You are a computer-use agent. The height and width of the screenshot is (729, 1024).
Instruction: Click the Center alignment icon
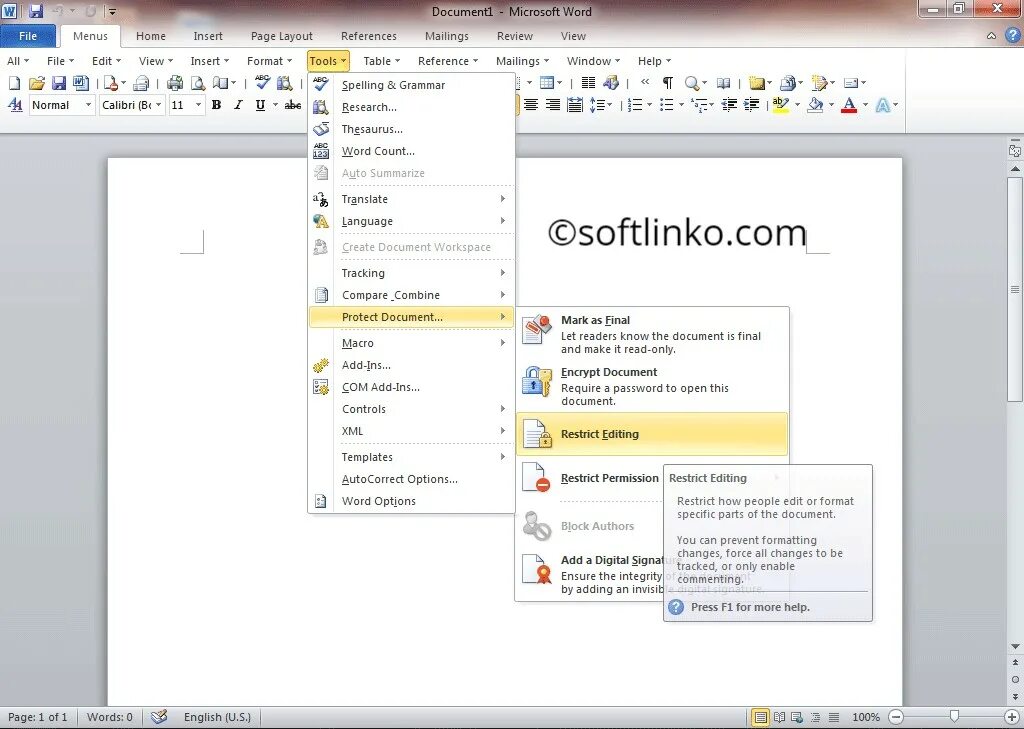(x=531, y=105)
